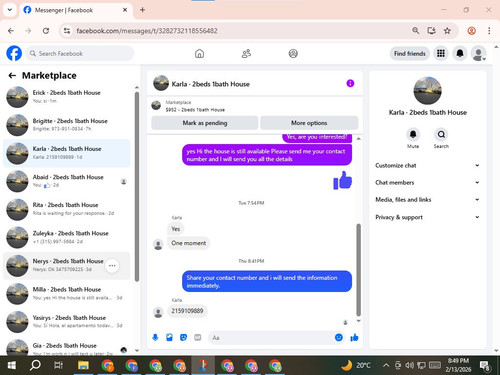Open the Friends icon in top navigation
Screen dimensions: 500x375
point(246,53)
